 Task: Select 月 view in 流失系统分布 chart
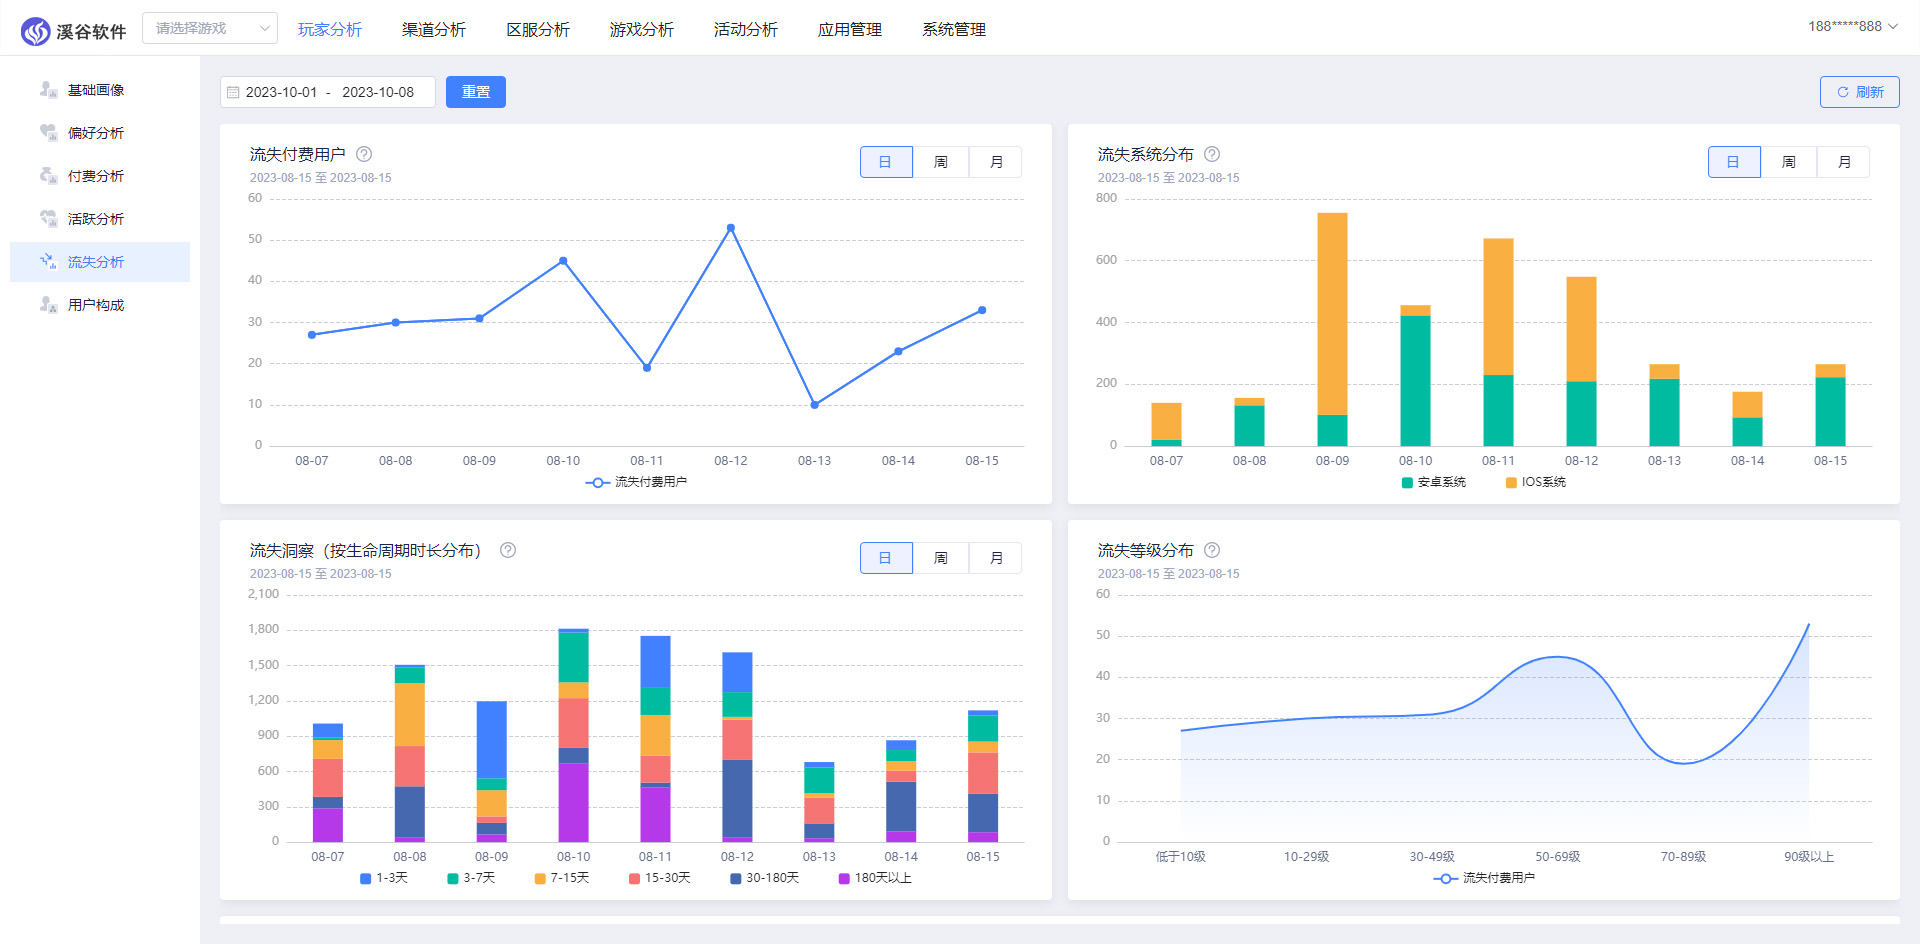pyautogui.click(x=1844, y=162)
